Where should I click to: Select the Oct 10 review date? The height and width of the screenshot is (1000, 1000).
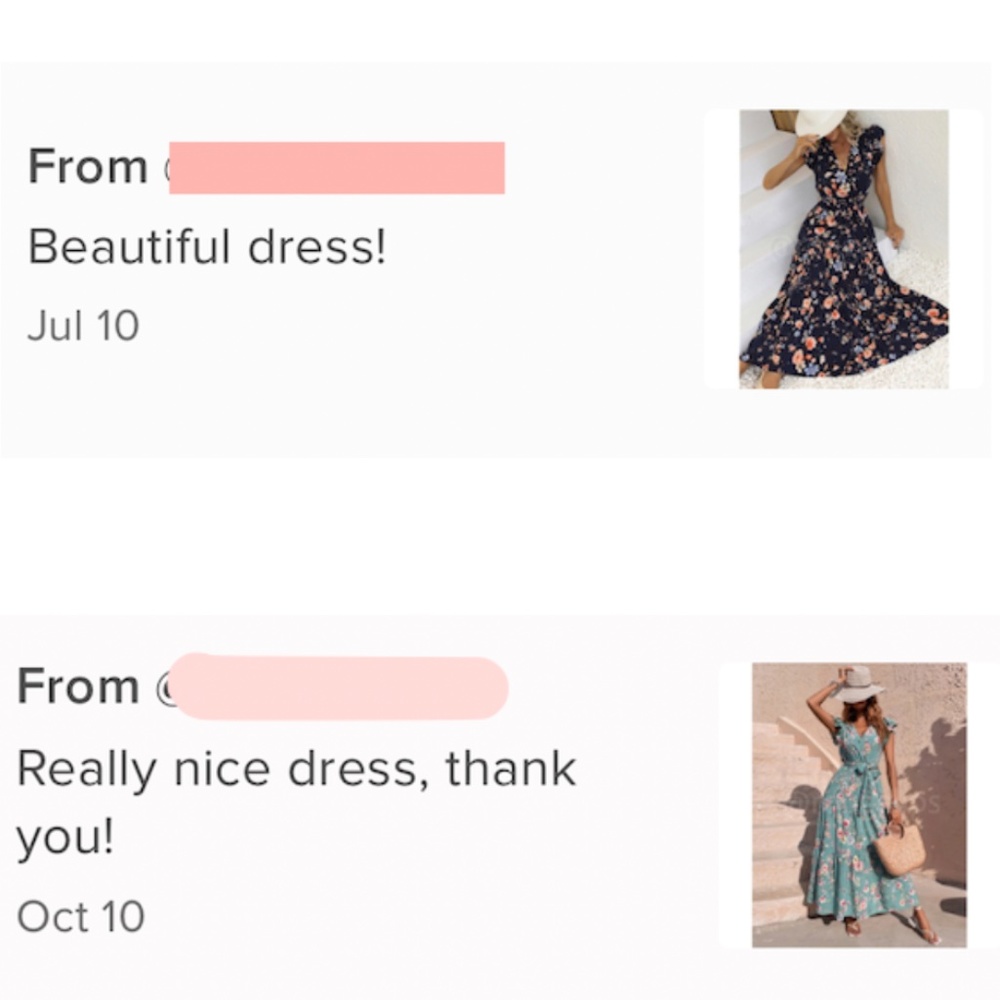[x=81, y=916]
